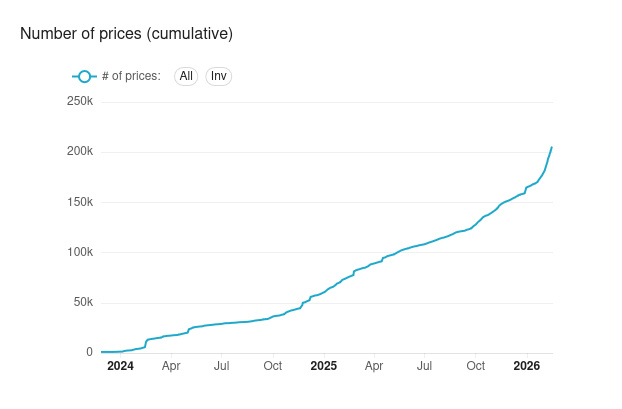Click the 250k y-axis label
Image resolution: width=622 pixels, height=409 pixels.
tap(79, 102)
